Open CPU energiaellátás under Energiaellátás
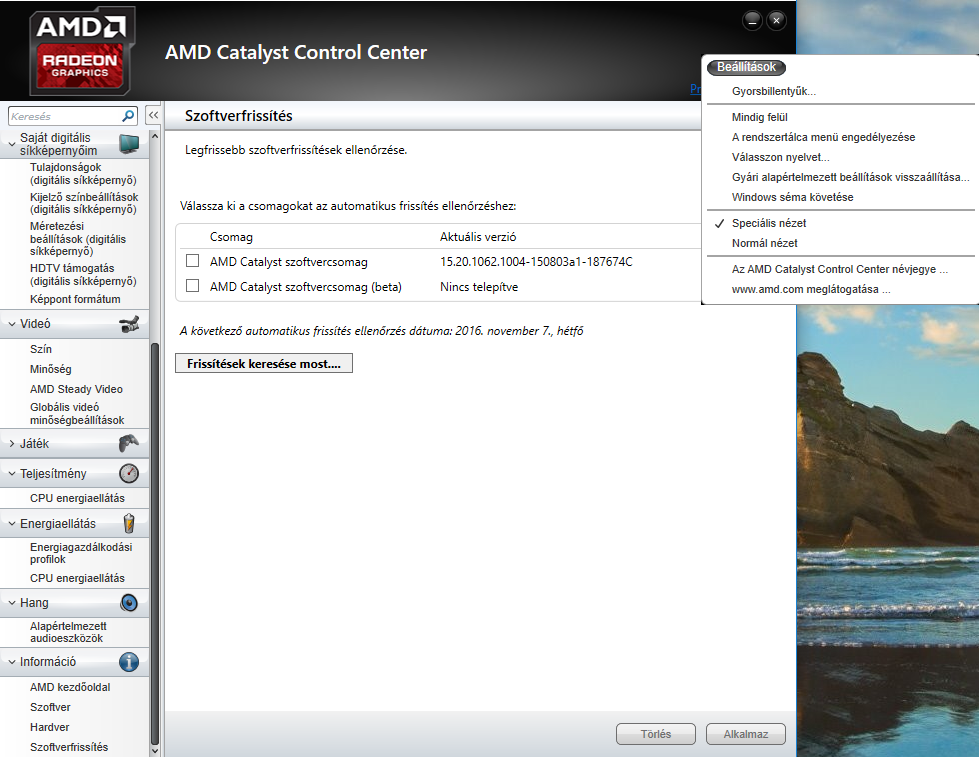 (77, 578)
